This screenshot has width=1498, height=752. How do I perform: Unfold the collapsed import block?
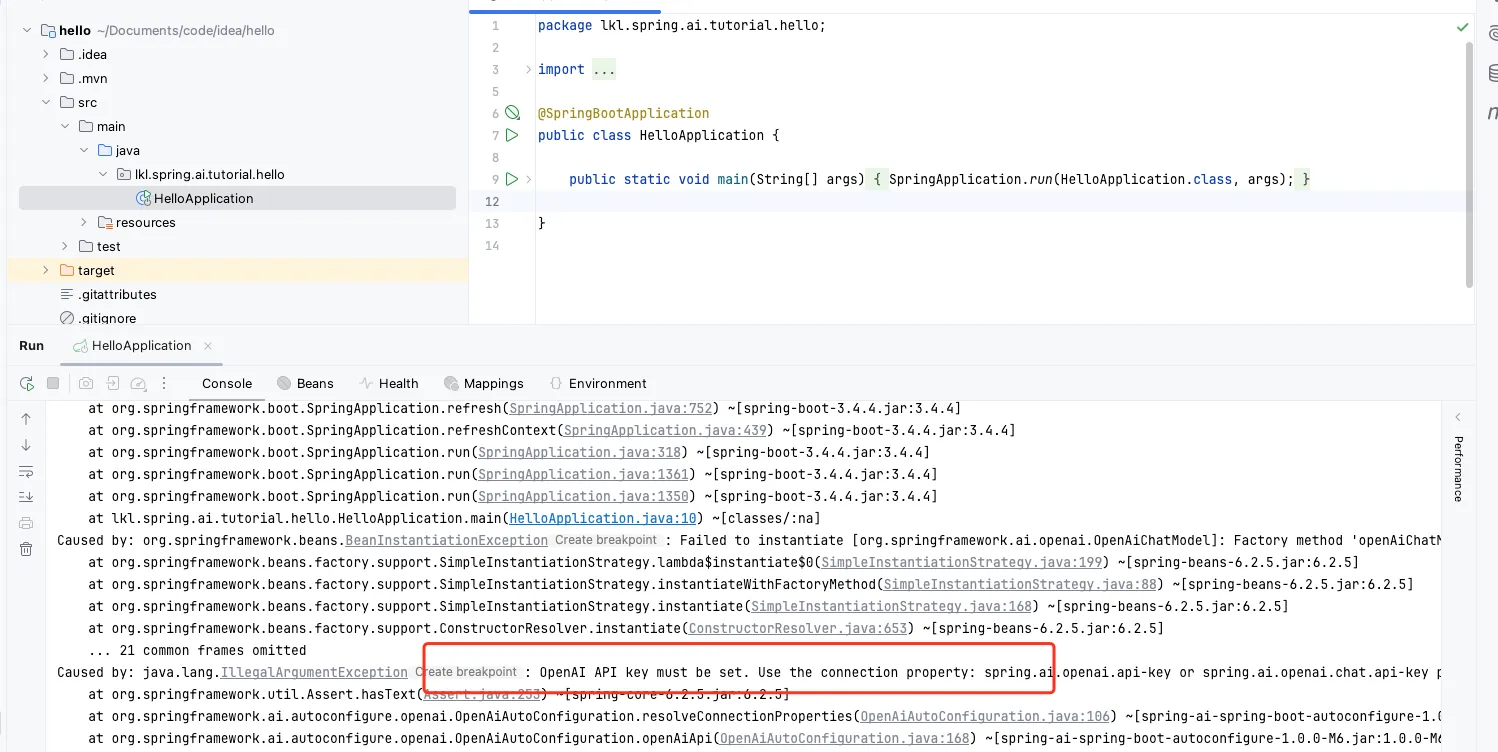click(x=529, y=69)
